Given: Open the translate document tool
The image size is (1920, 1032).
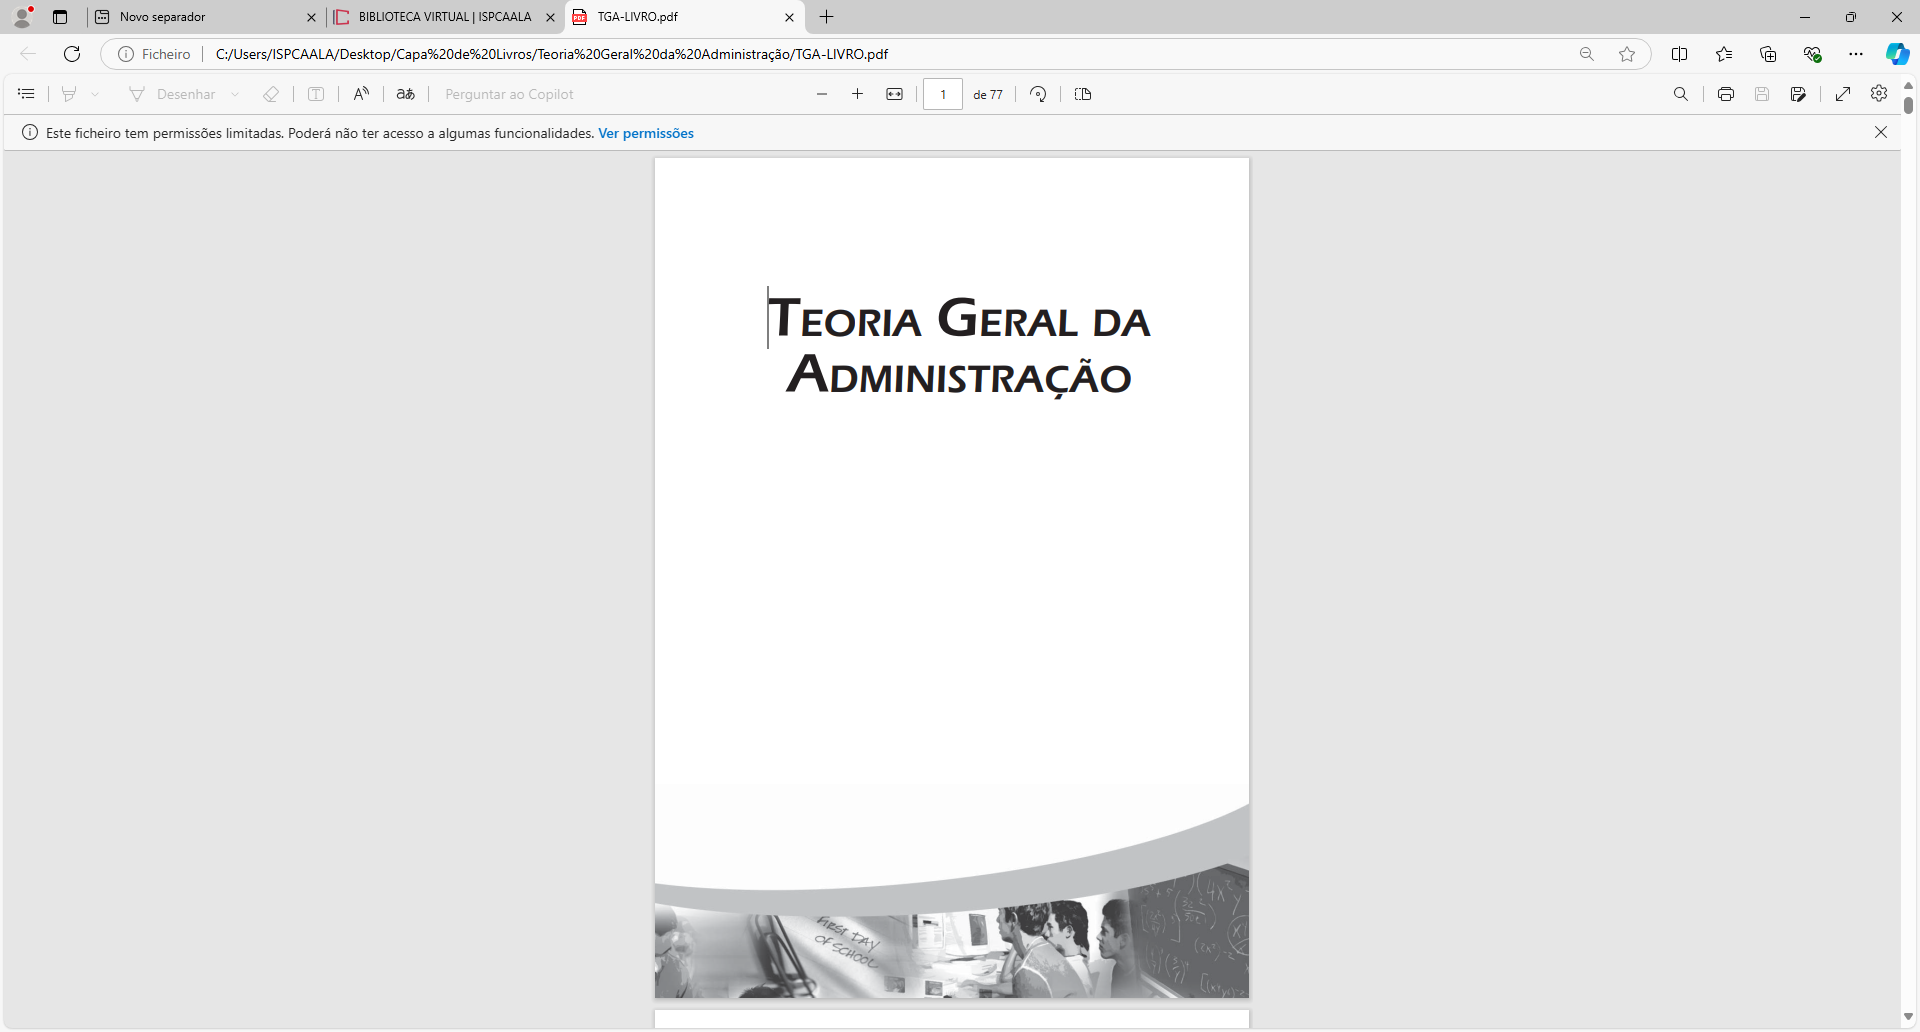Looking at the screenshot, I should (406, 93).
